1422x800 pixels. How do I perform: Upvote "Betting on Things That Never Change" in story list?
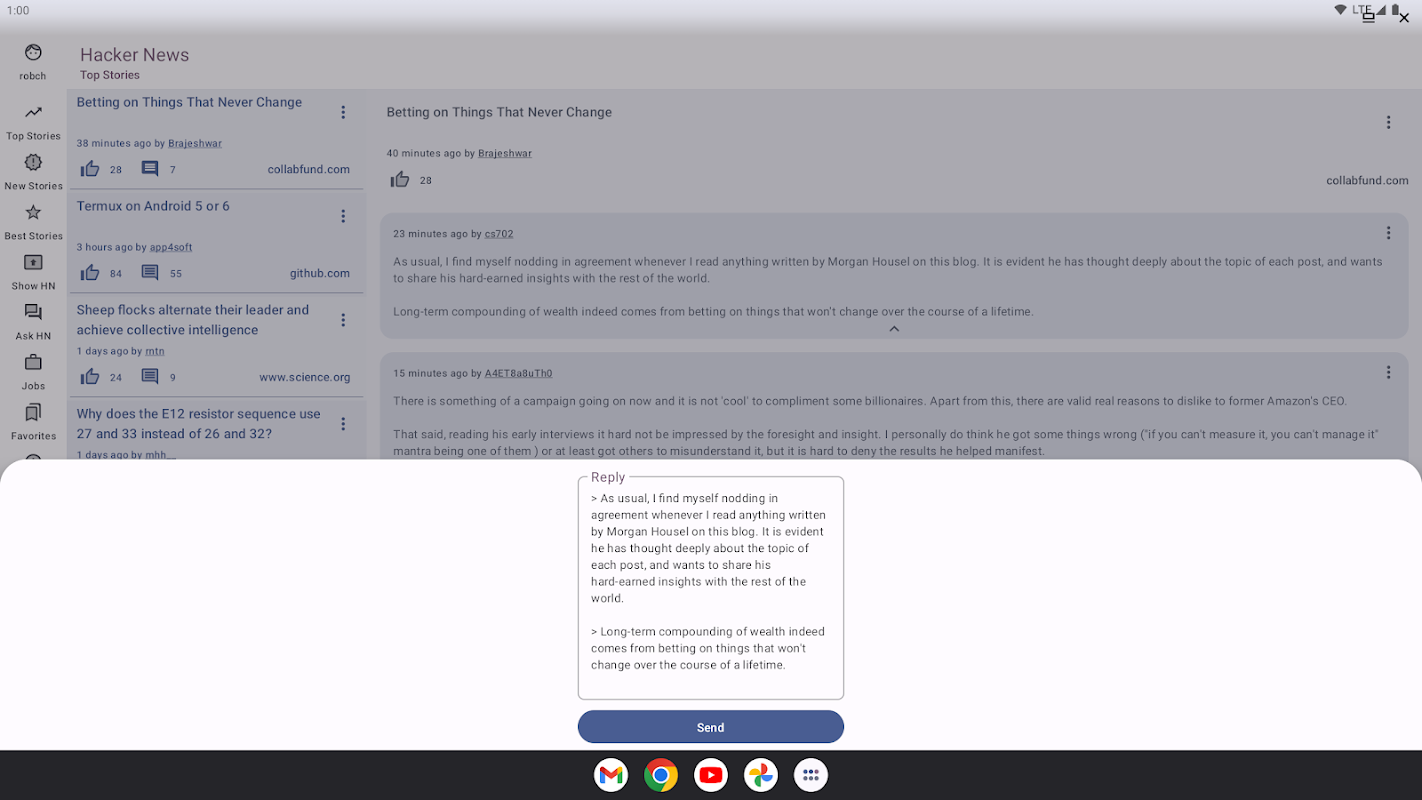90,169
